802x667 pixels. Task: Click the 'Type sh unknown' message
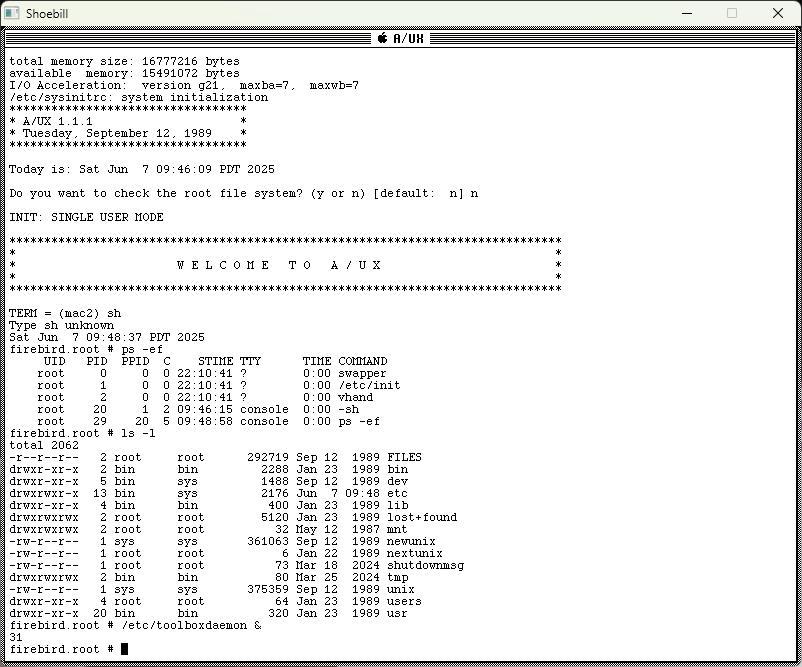pyautogui.click(x=61, y=325)
